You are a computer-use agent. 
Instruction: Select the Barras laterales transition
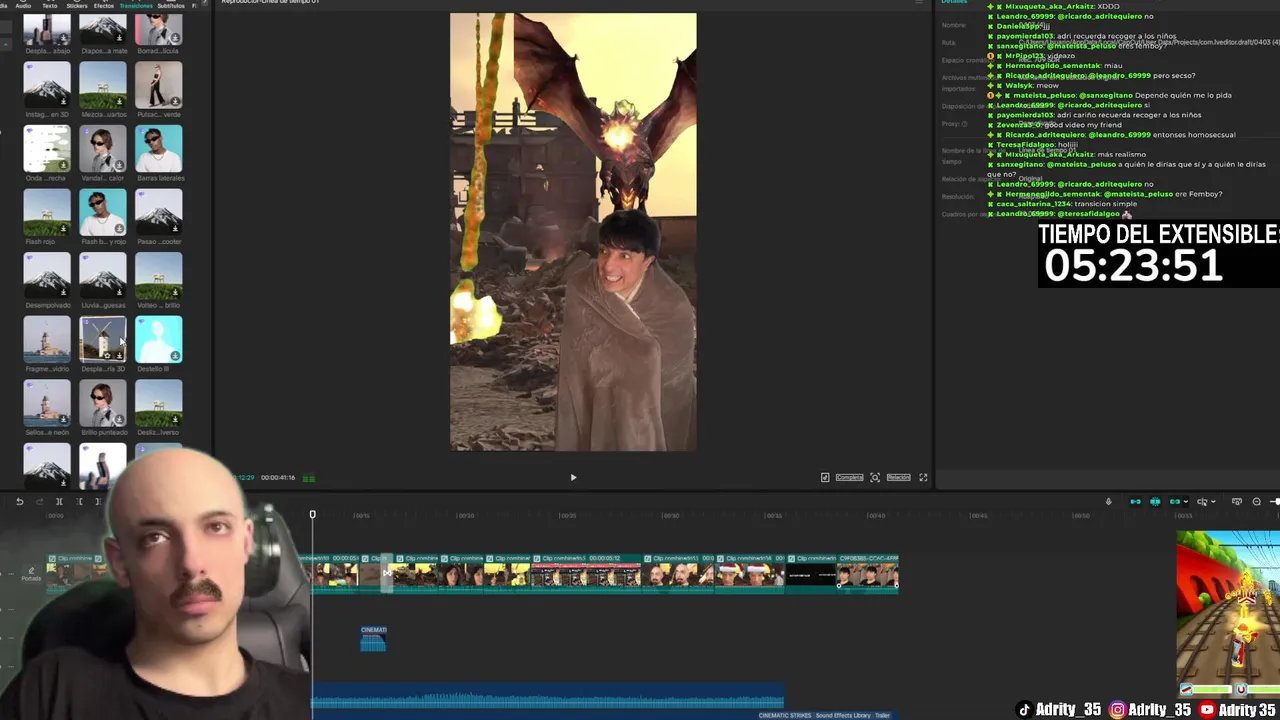(x=159, y=148)
